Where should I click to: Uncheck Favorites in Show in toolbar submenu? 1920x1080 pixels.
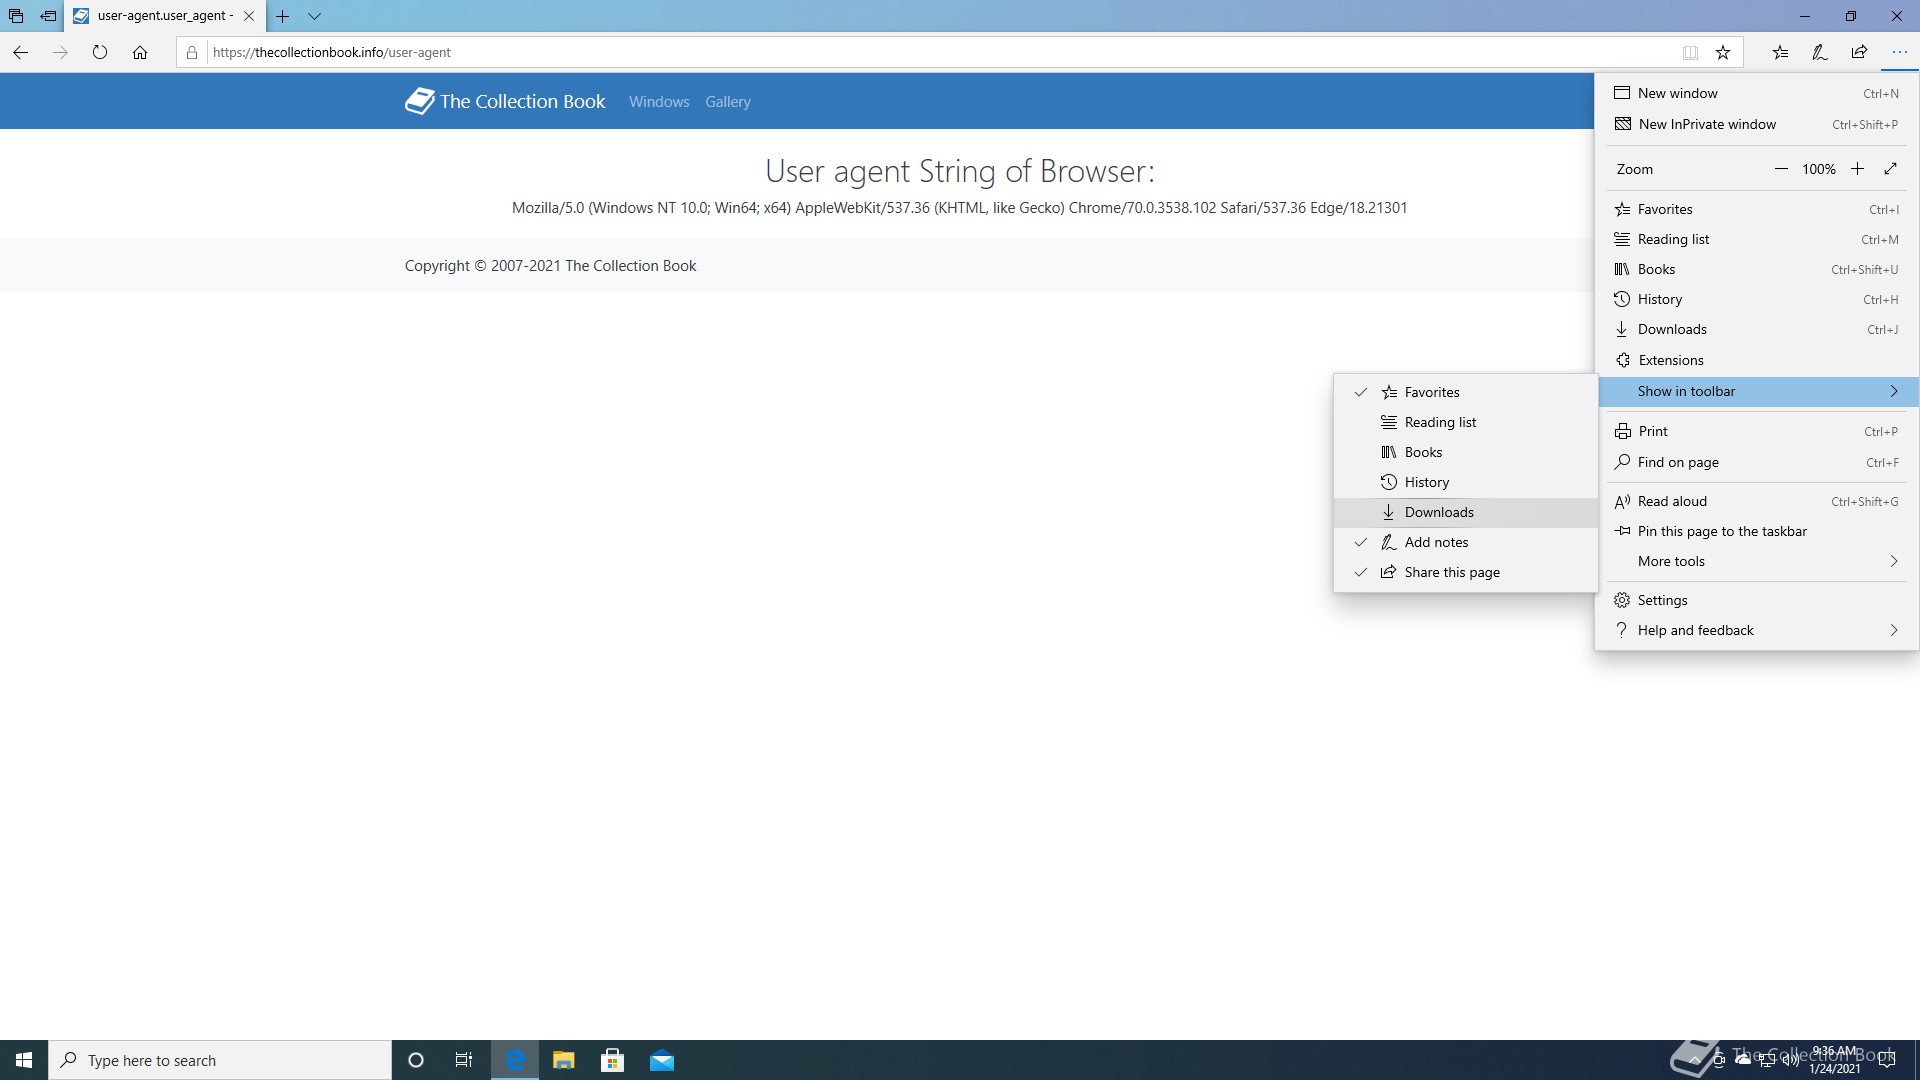1432,392
